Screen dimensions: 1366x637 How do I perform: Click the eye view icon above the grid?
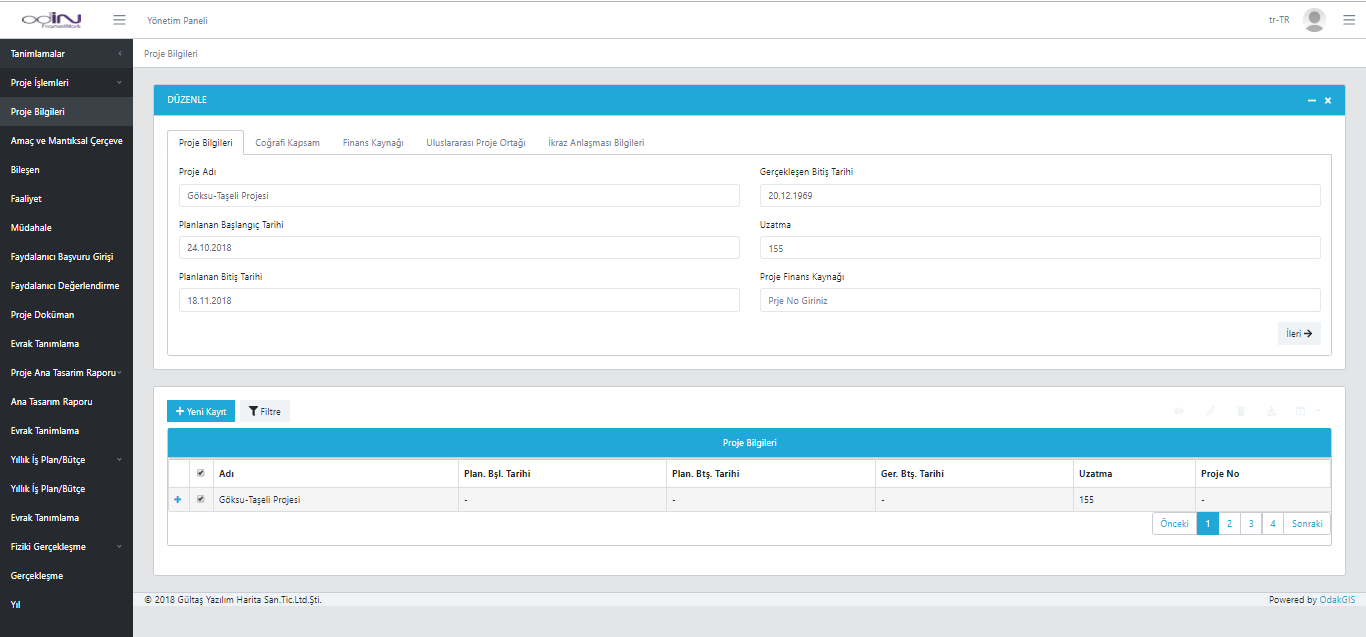click(1179, 411)
